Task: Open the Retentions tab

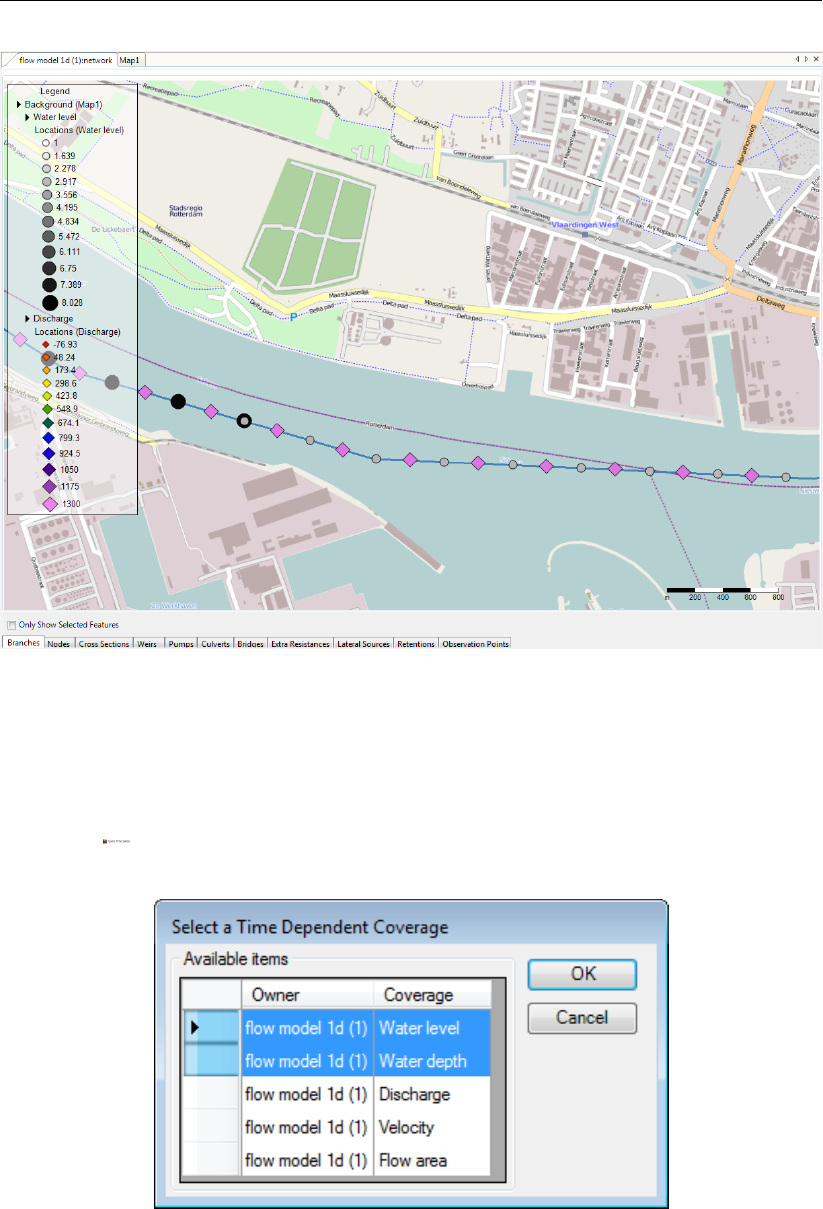Action: pos(416,644)
